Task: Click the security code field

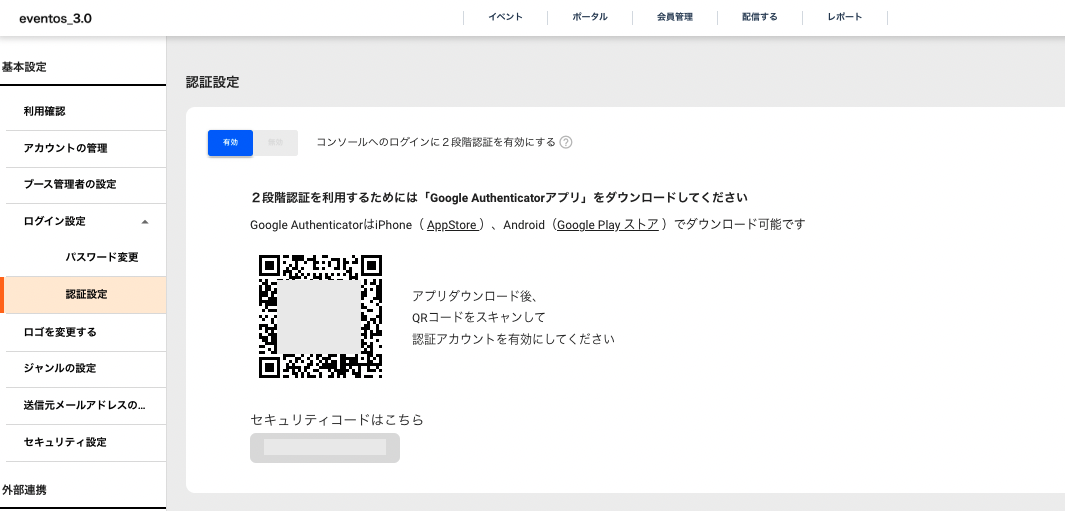Action: 325,448
